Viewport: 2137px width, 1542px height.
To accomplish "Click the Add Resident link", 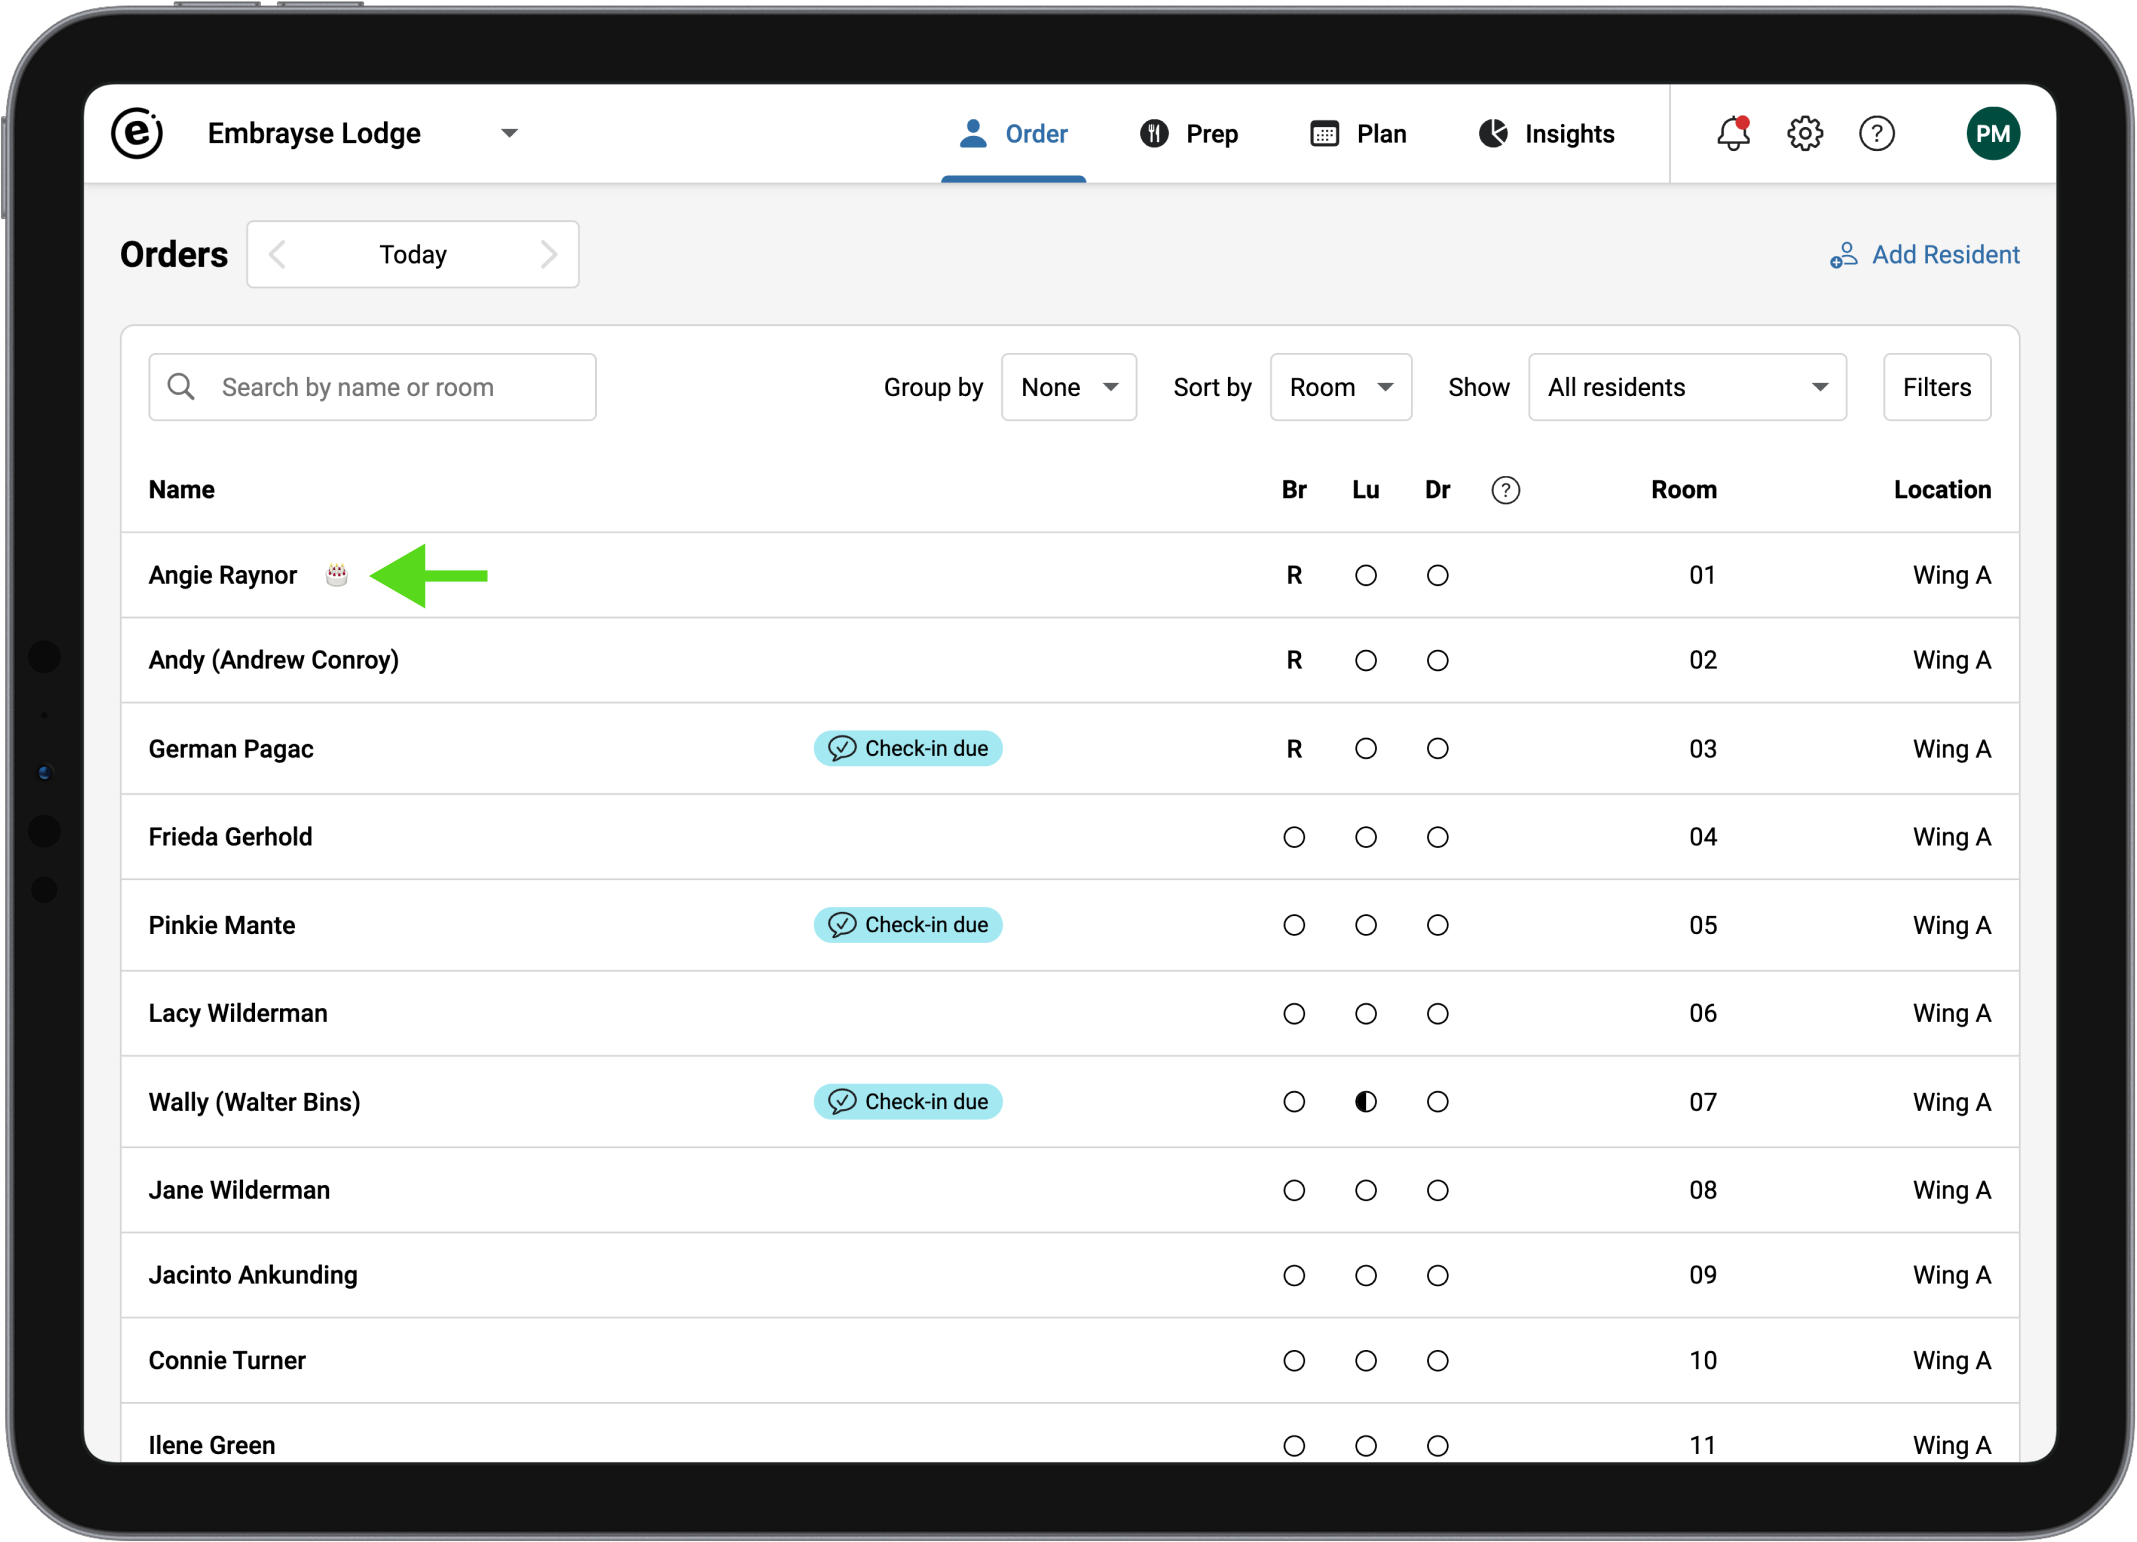I will click(x=1924, y=254).
